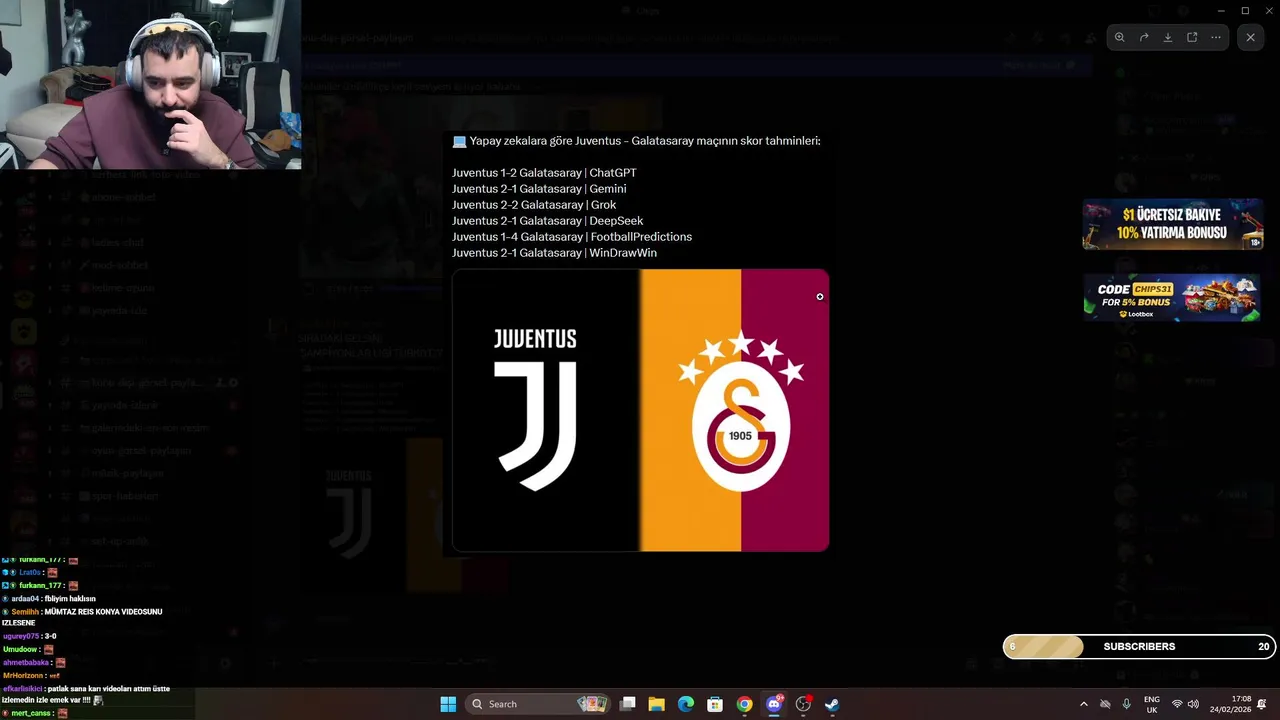Maximize or restore the Discord window

1245,11
